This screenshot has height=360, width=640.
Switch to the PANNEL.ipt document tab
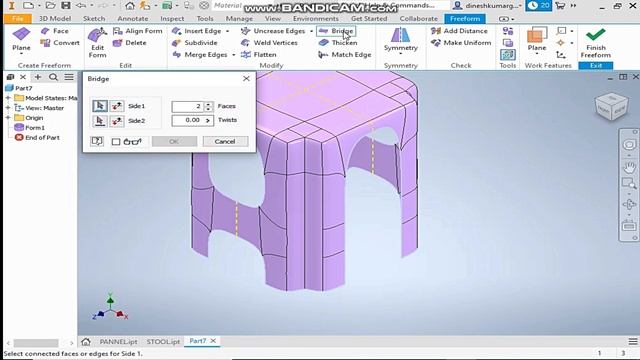tap(118, 342)
